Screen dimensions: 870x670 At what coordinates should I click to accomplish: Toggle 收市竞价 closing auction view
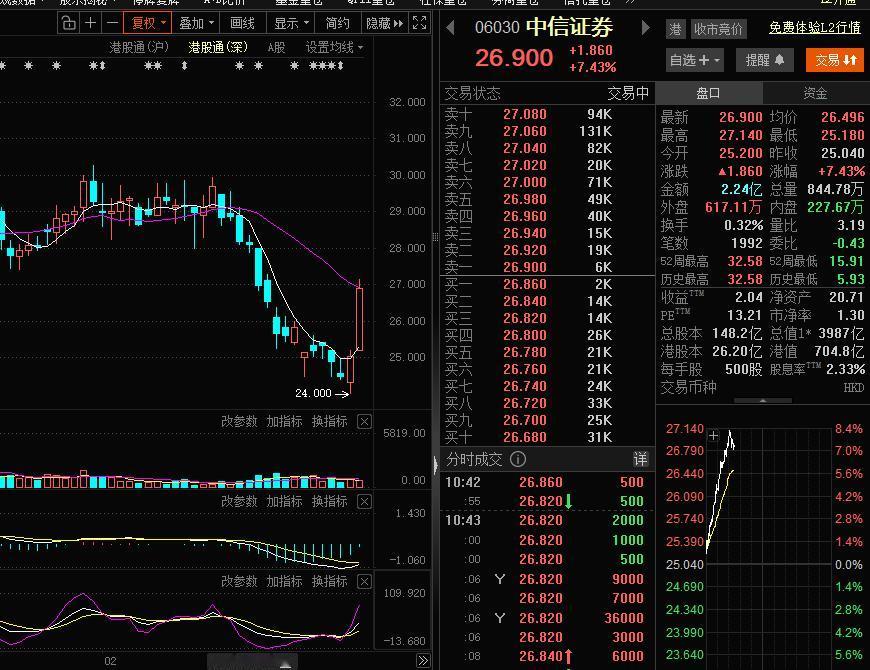718,29
